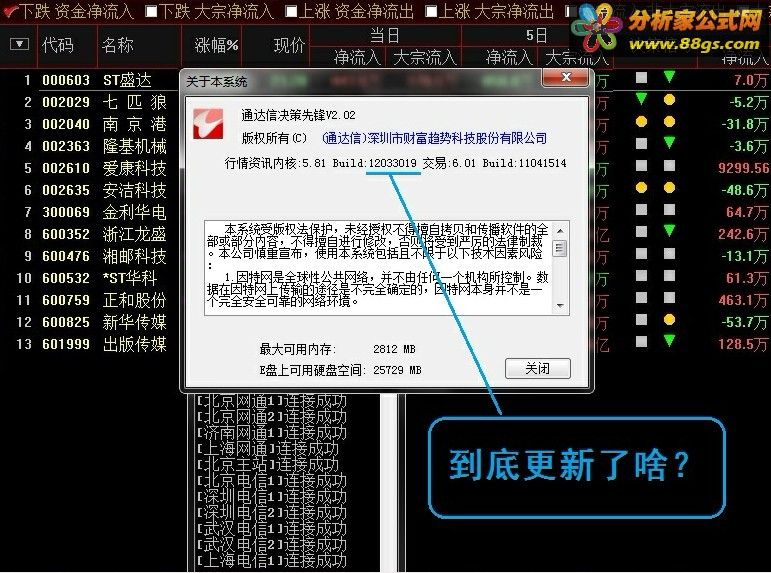Click the green triangle in the 7.0万 row
The width and height of the screenshot is (771, 573).
669,77
